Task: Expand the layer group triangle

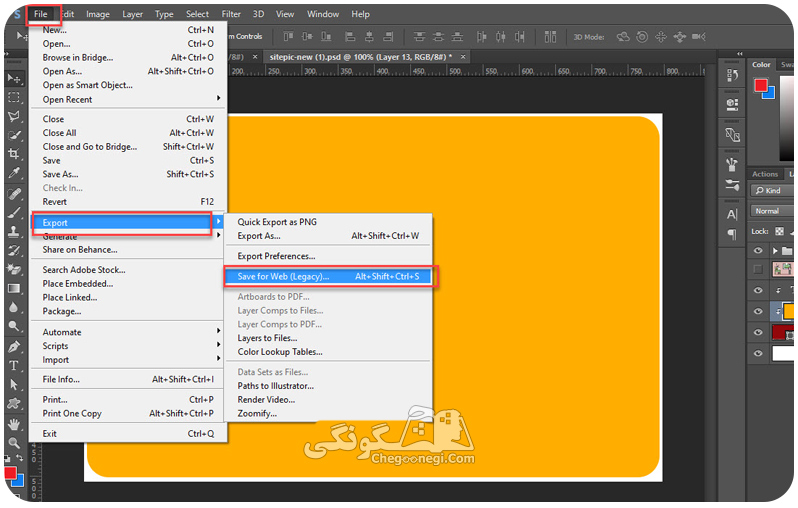Action: pyautogui.click(x=775, y=250)
